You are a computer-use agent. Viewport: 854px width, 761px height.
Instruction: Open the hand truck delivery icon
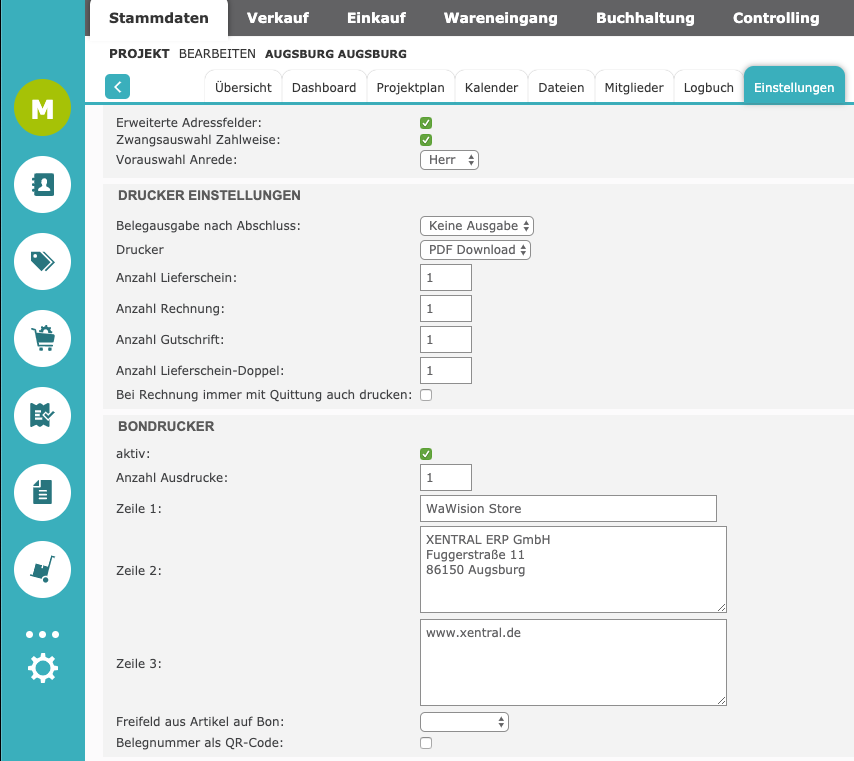pyautogui.click(x=42, y=569)
